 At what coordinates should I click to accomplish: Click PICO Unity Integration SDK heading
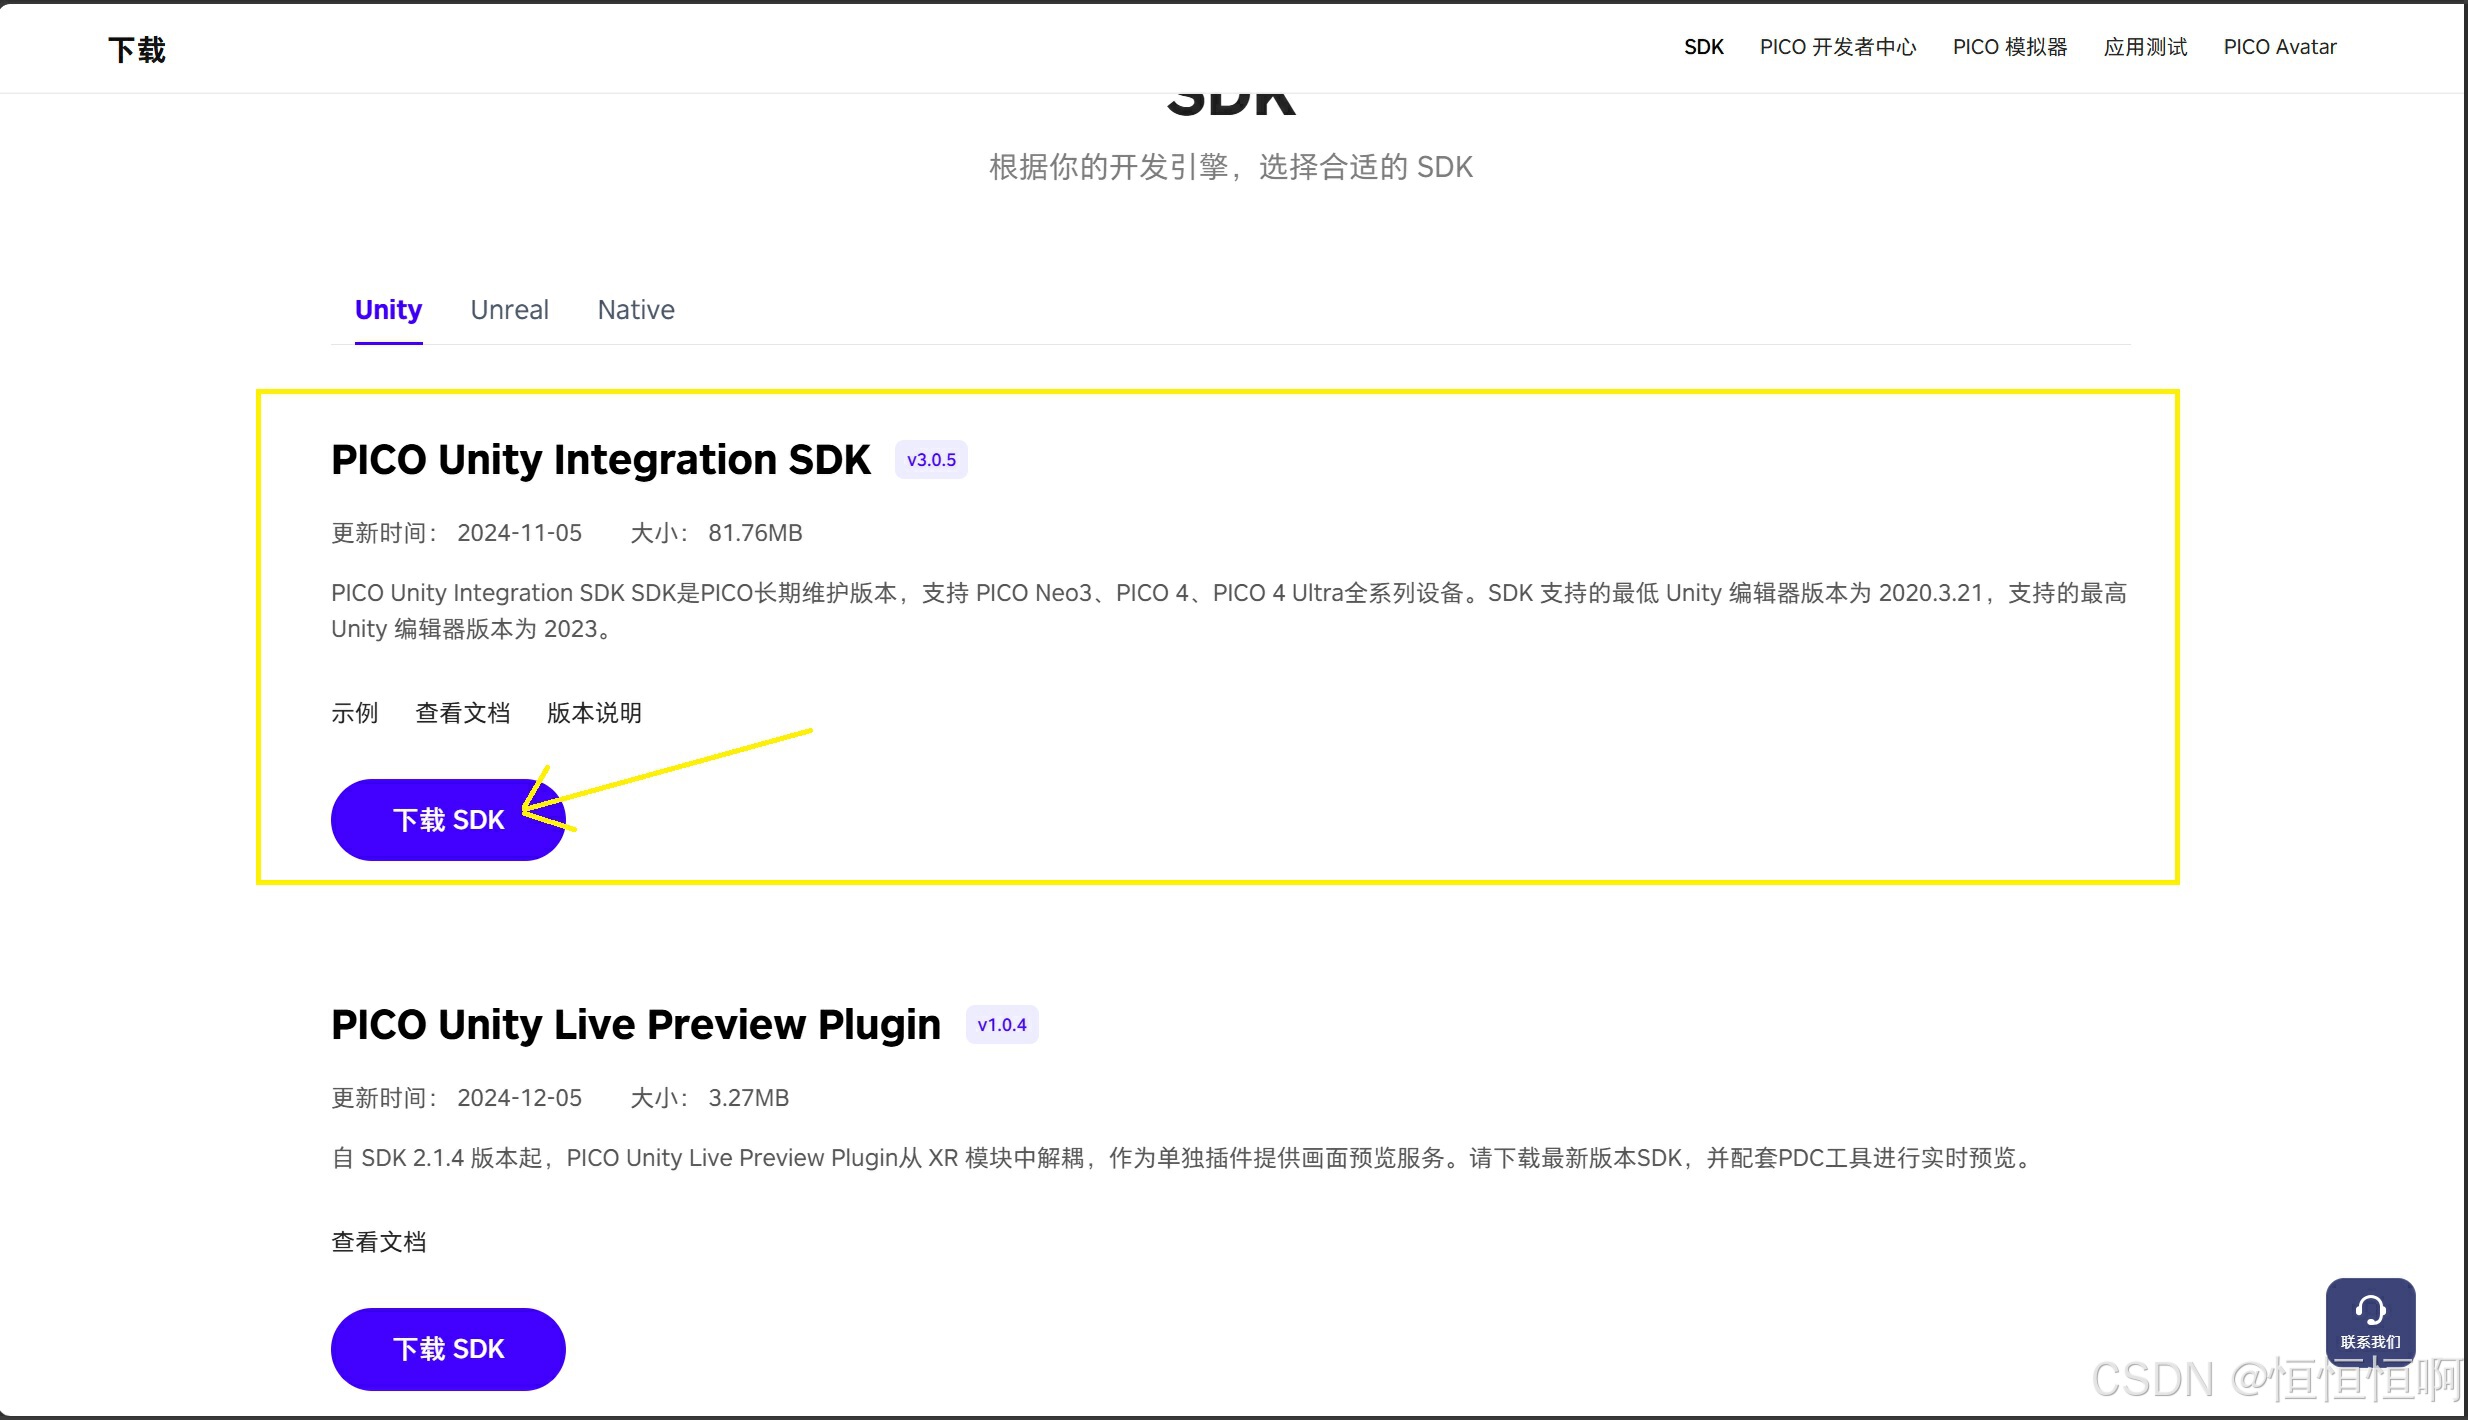click(x=600, y=460)
